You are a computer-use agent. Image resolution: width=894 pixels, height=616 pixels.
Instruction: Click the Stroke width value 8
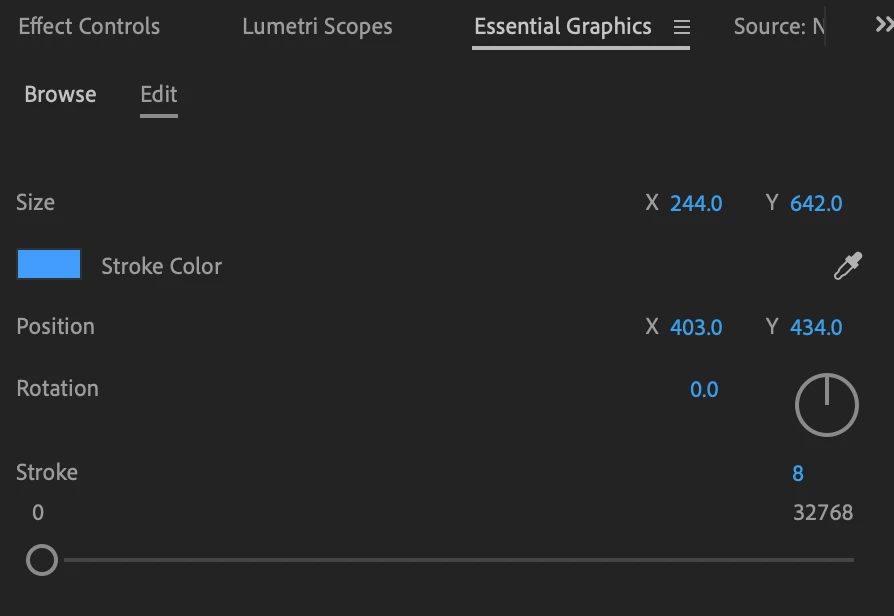(798, 473)
